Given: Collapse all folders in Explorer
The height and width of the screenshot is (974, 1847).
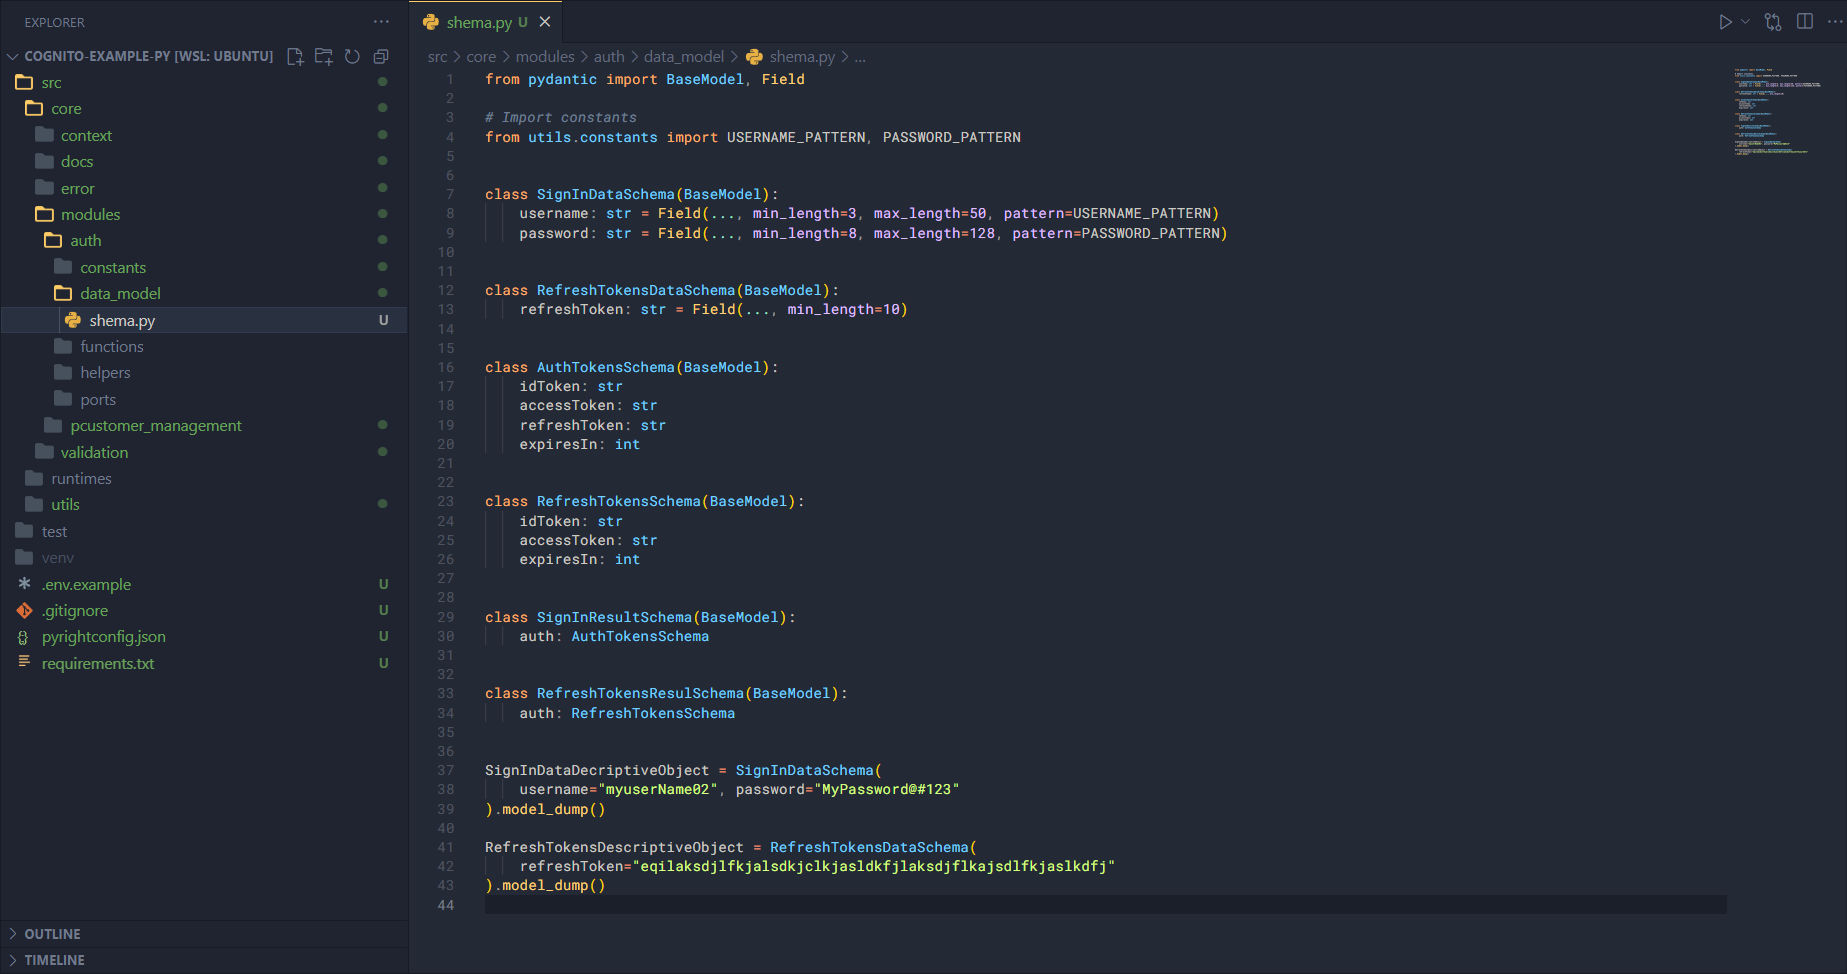Looking at the screenshot, I should (381, 56).
